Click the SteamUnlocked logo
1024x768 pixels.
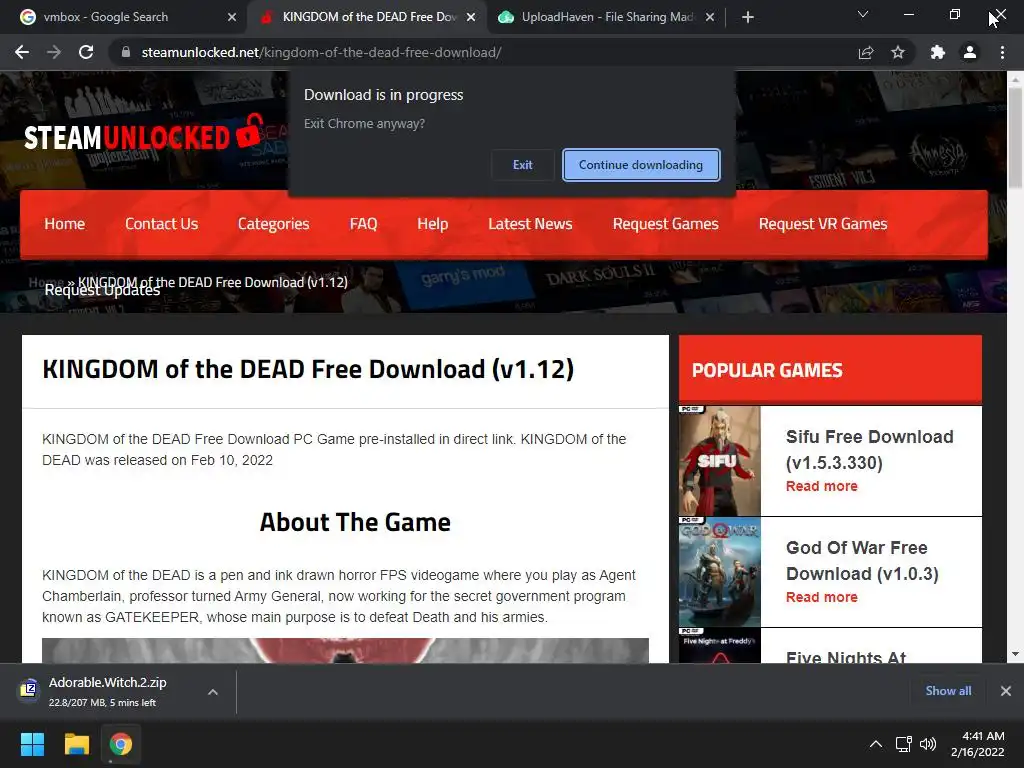(144, 133)
